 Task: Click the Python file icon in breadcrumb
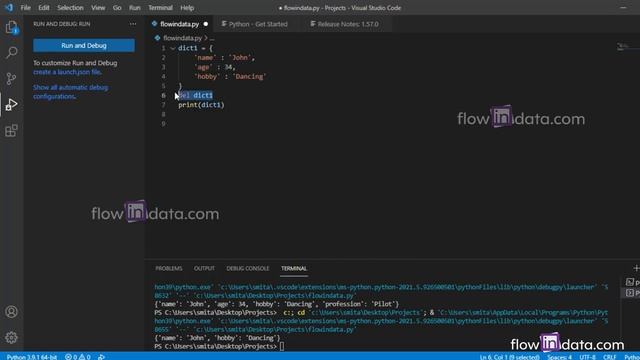coord(157,38)
